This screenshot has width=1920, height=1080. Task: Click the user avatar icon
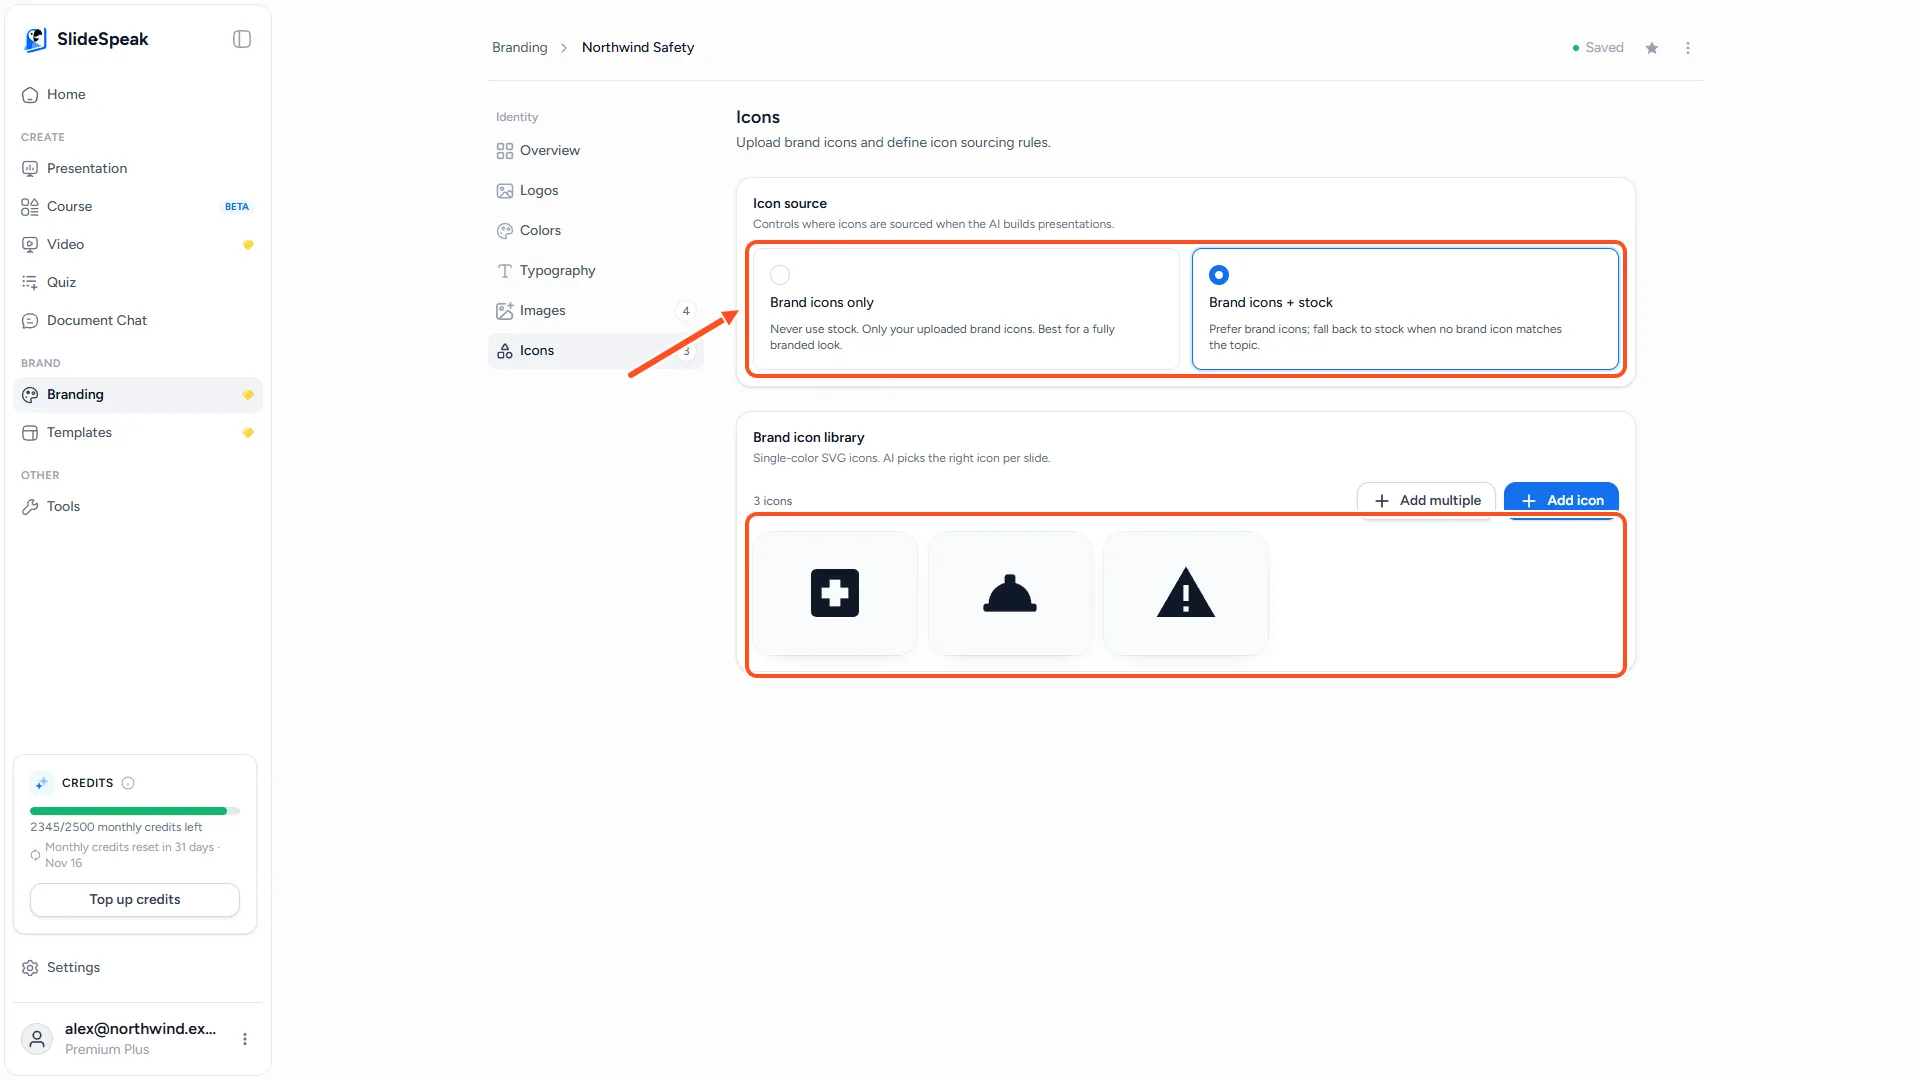pyautogui.click(x=37, y=1039)
